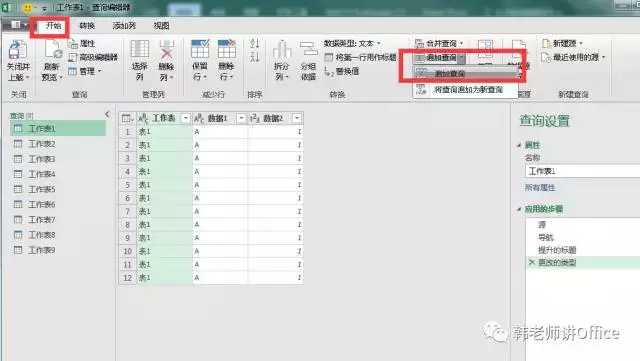Choose 将查询追加为新查询 menu item
Screen dimensions: 640x361
[465, 89]
